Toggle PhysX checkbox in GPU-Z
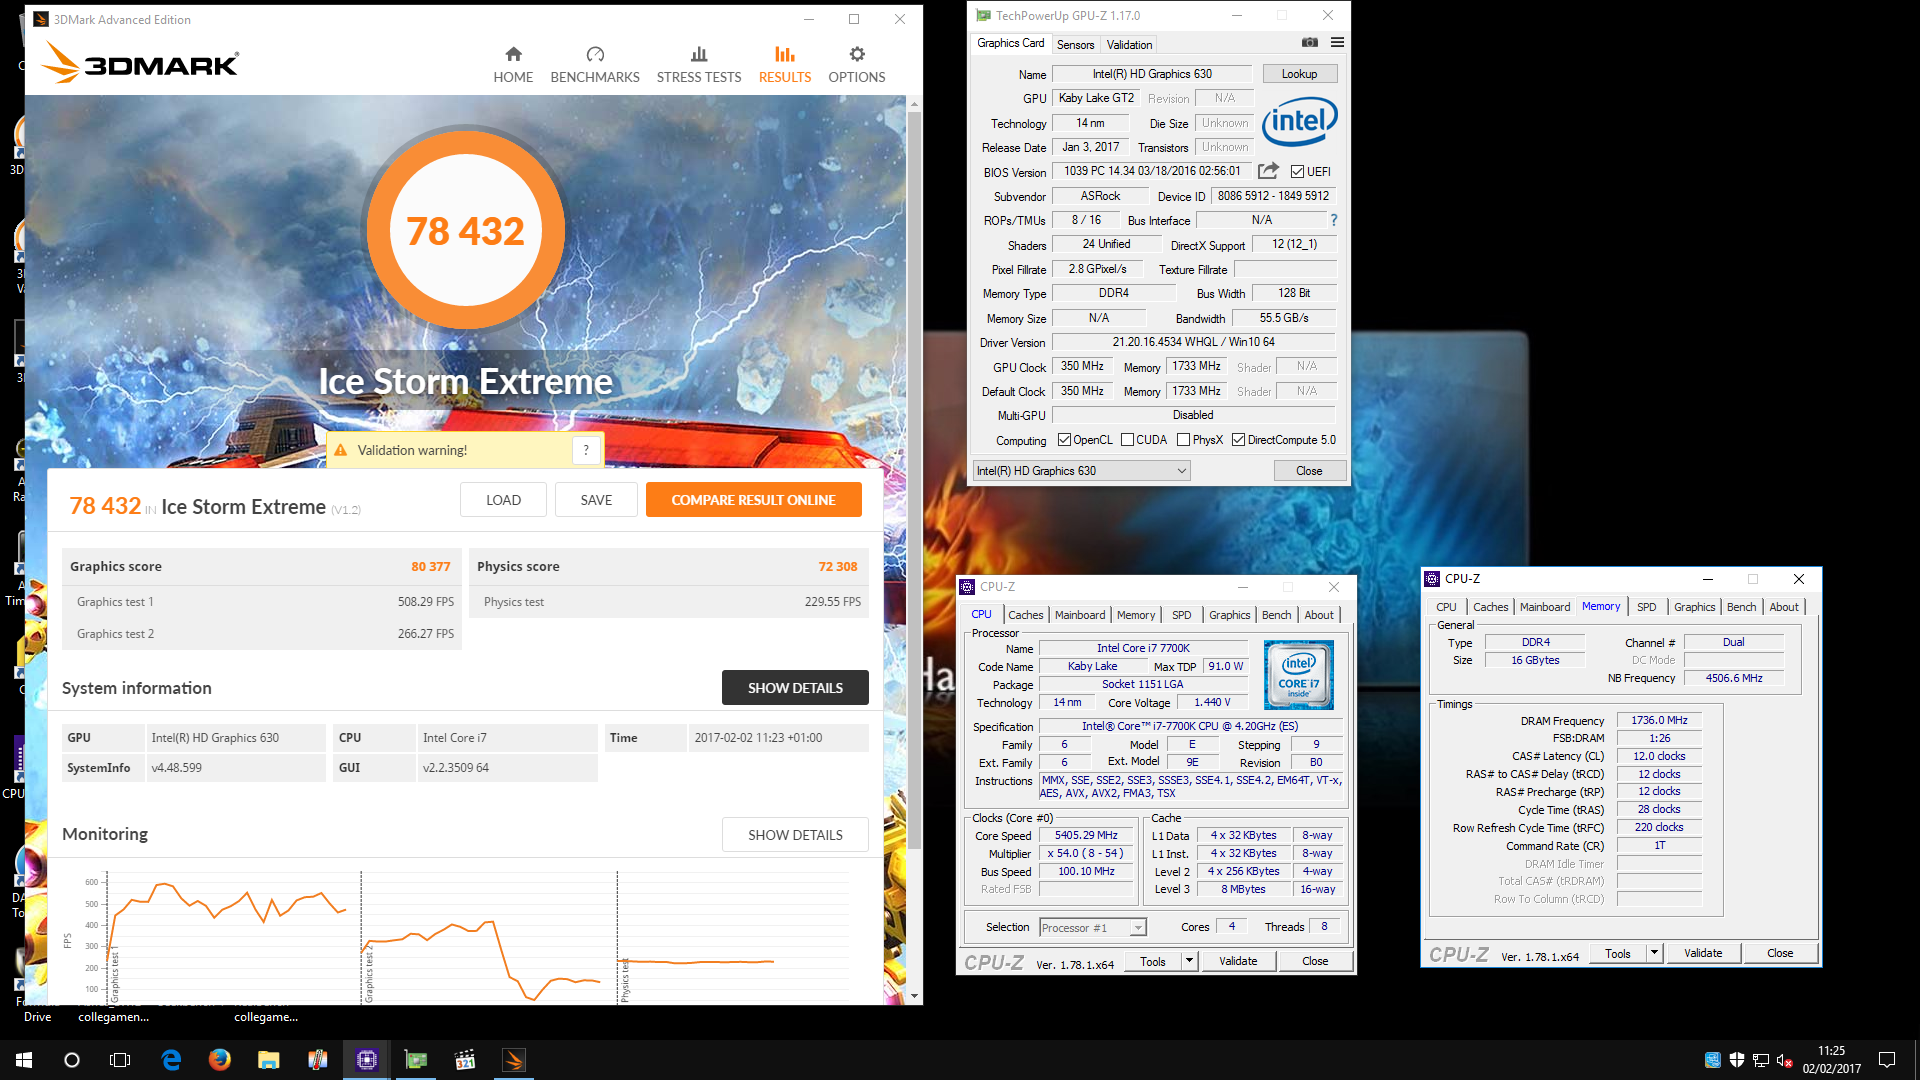 (1184, 440)
